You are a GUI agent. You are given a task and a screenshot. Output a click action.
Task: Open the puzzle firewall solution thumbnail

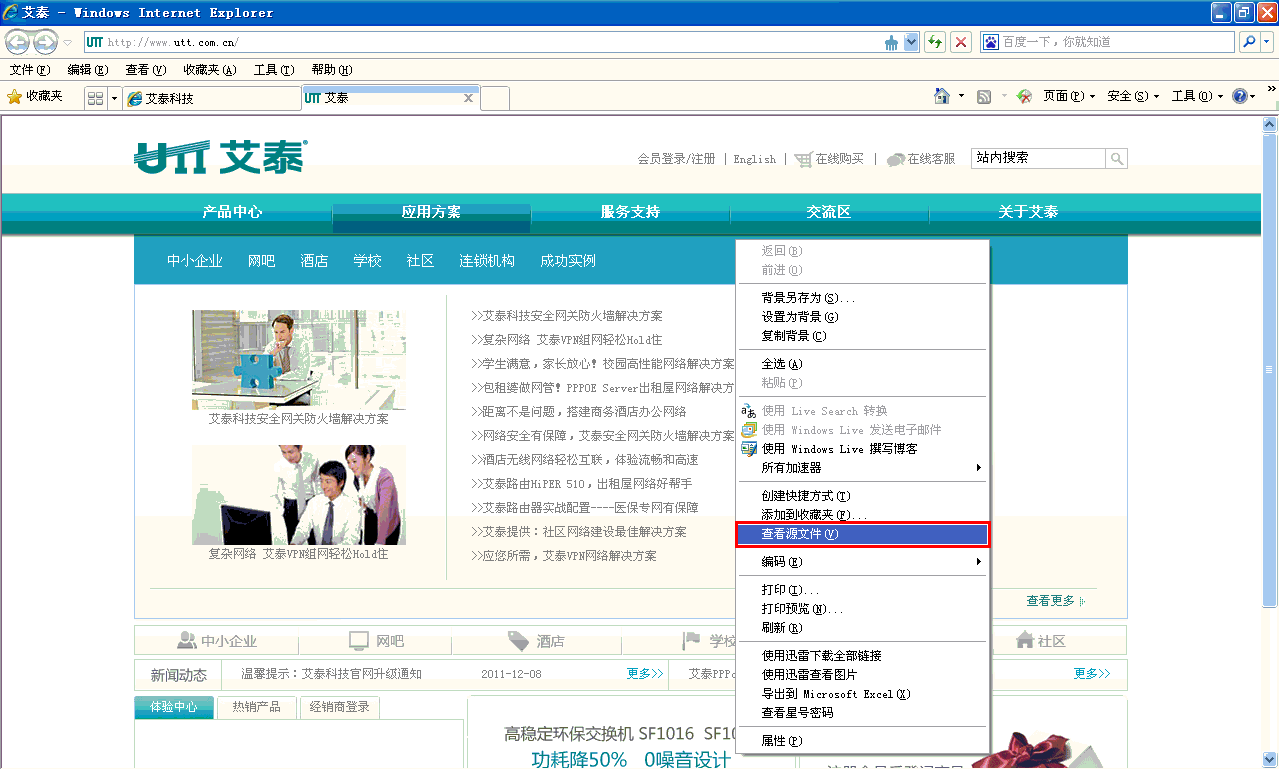299,360
